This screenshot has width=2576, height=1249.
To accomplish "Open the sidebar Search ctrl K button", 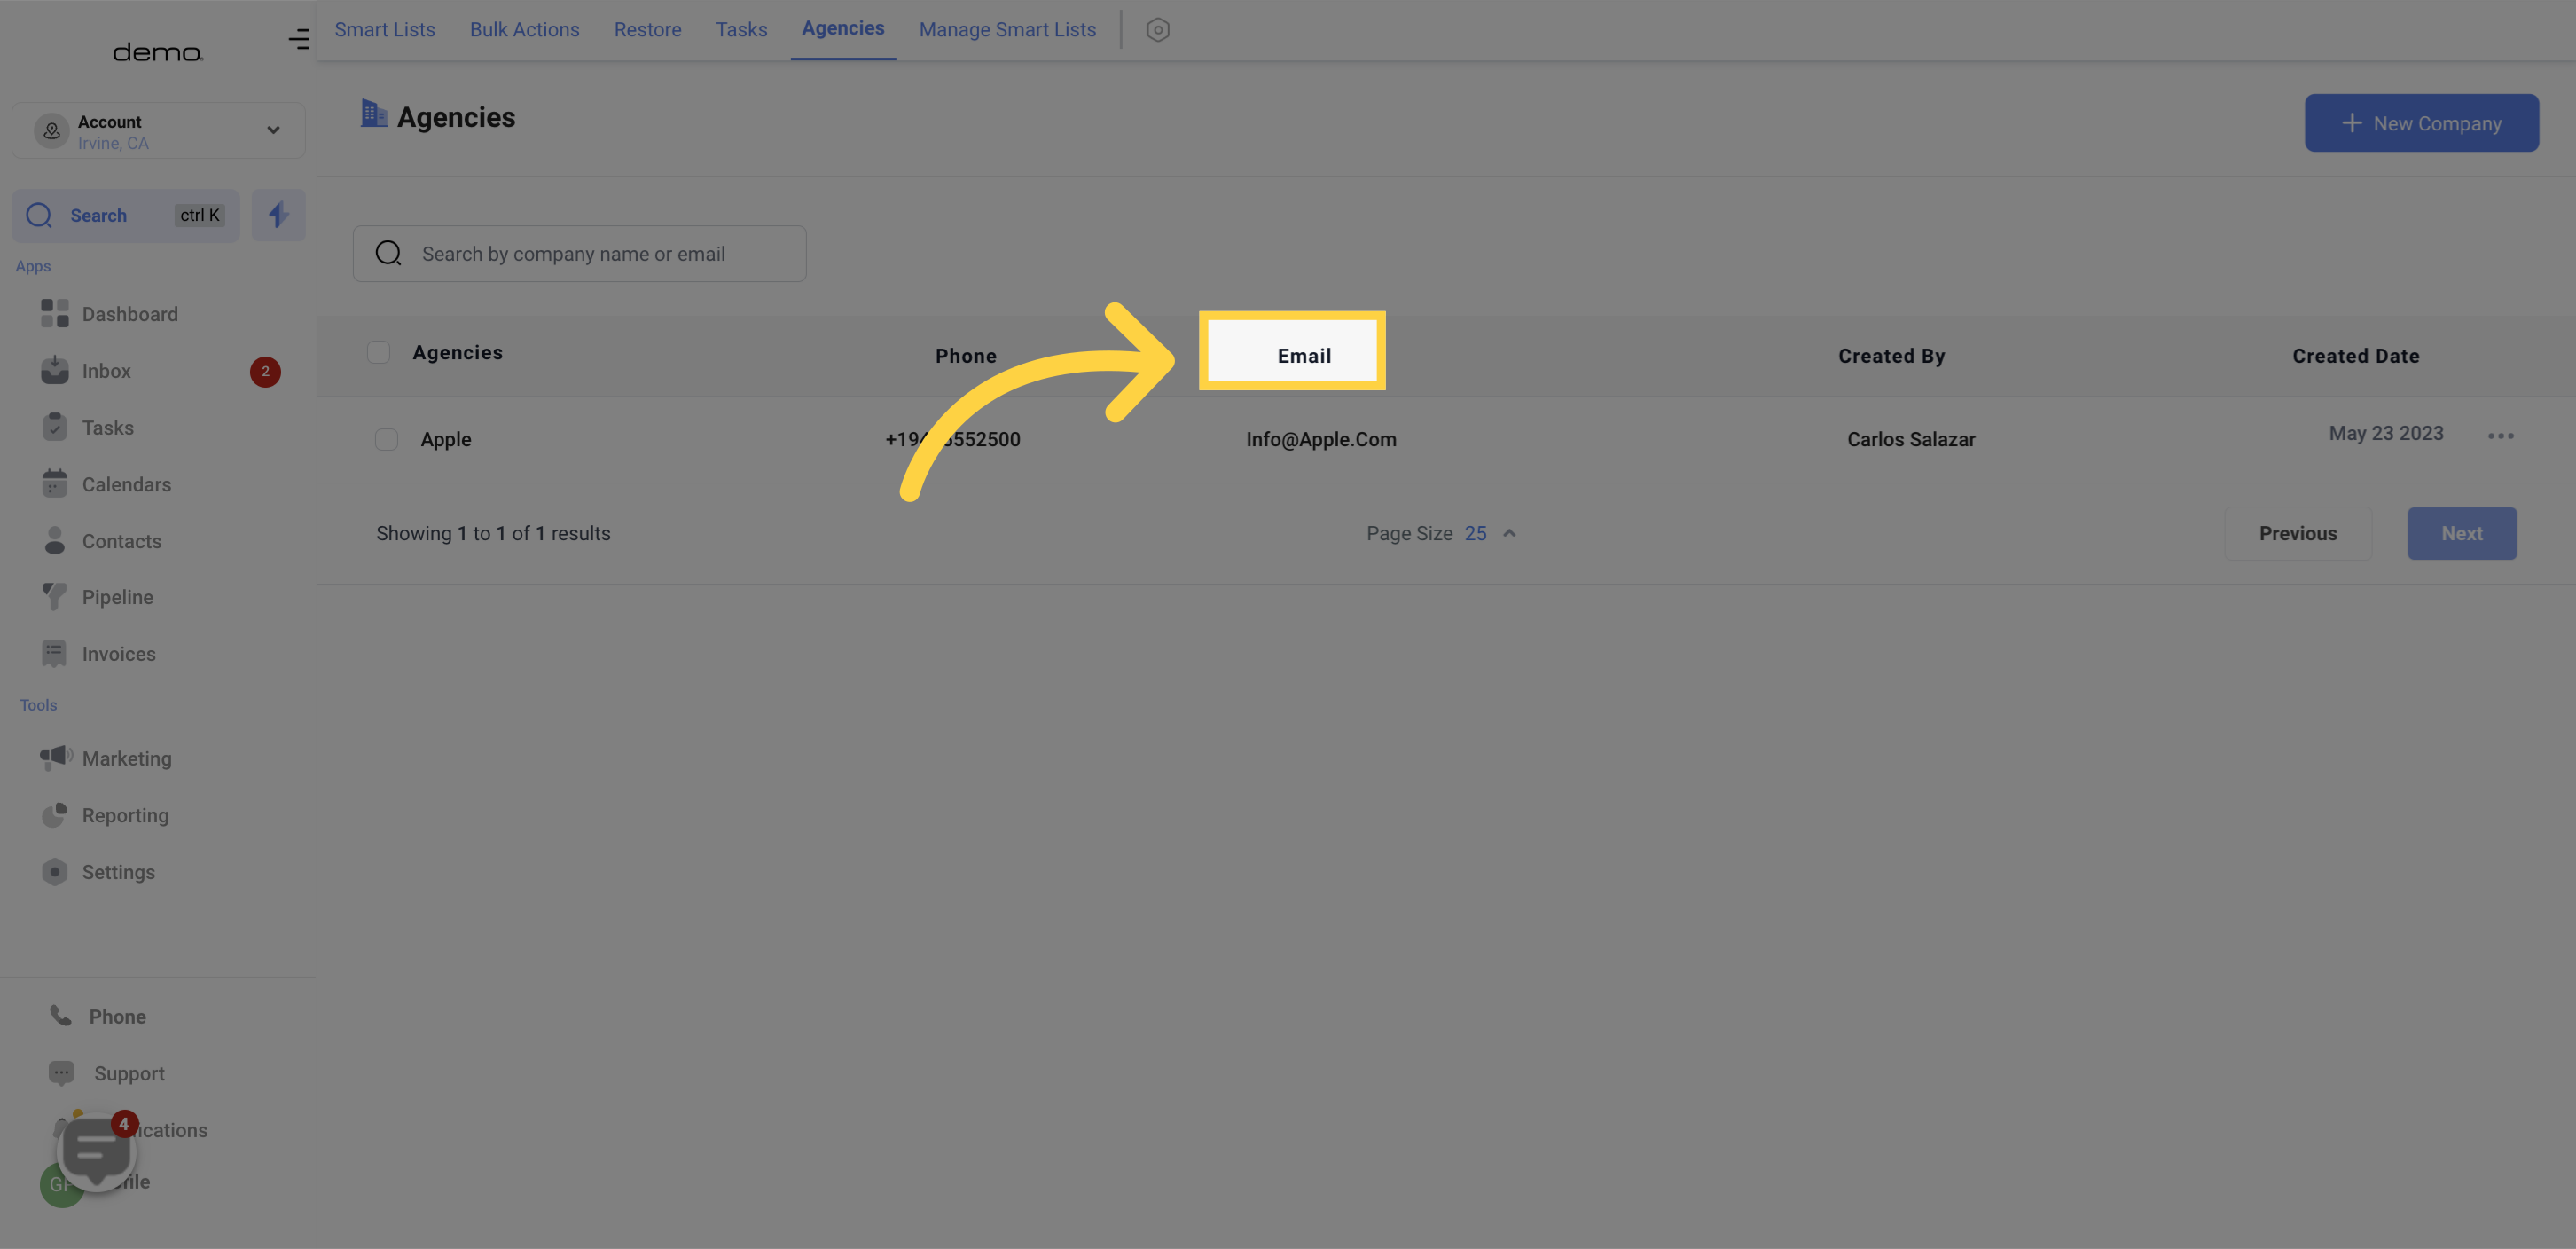I will pyautogui.click(x=126, y=215).
